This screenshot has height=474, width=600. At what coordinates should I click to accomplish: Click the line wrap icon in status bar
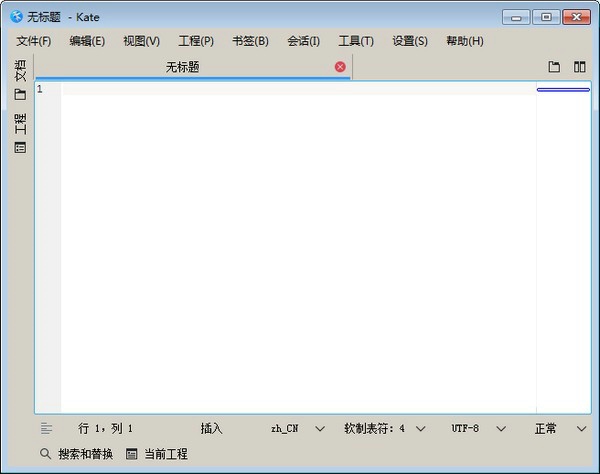coord(46,428)
